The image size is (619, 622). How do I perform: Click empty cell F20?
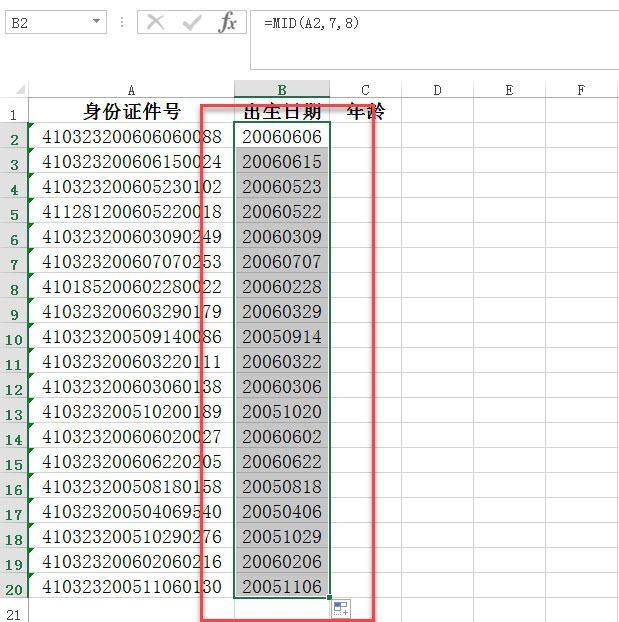(582, 586)
